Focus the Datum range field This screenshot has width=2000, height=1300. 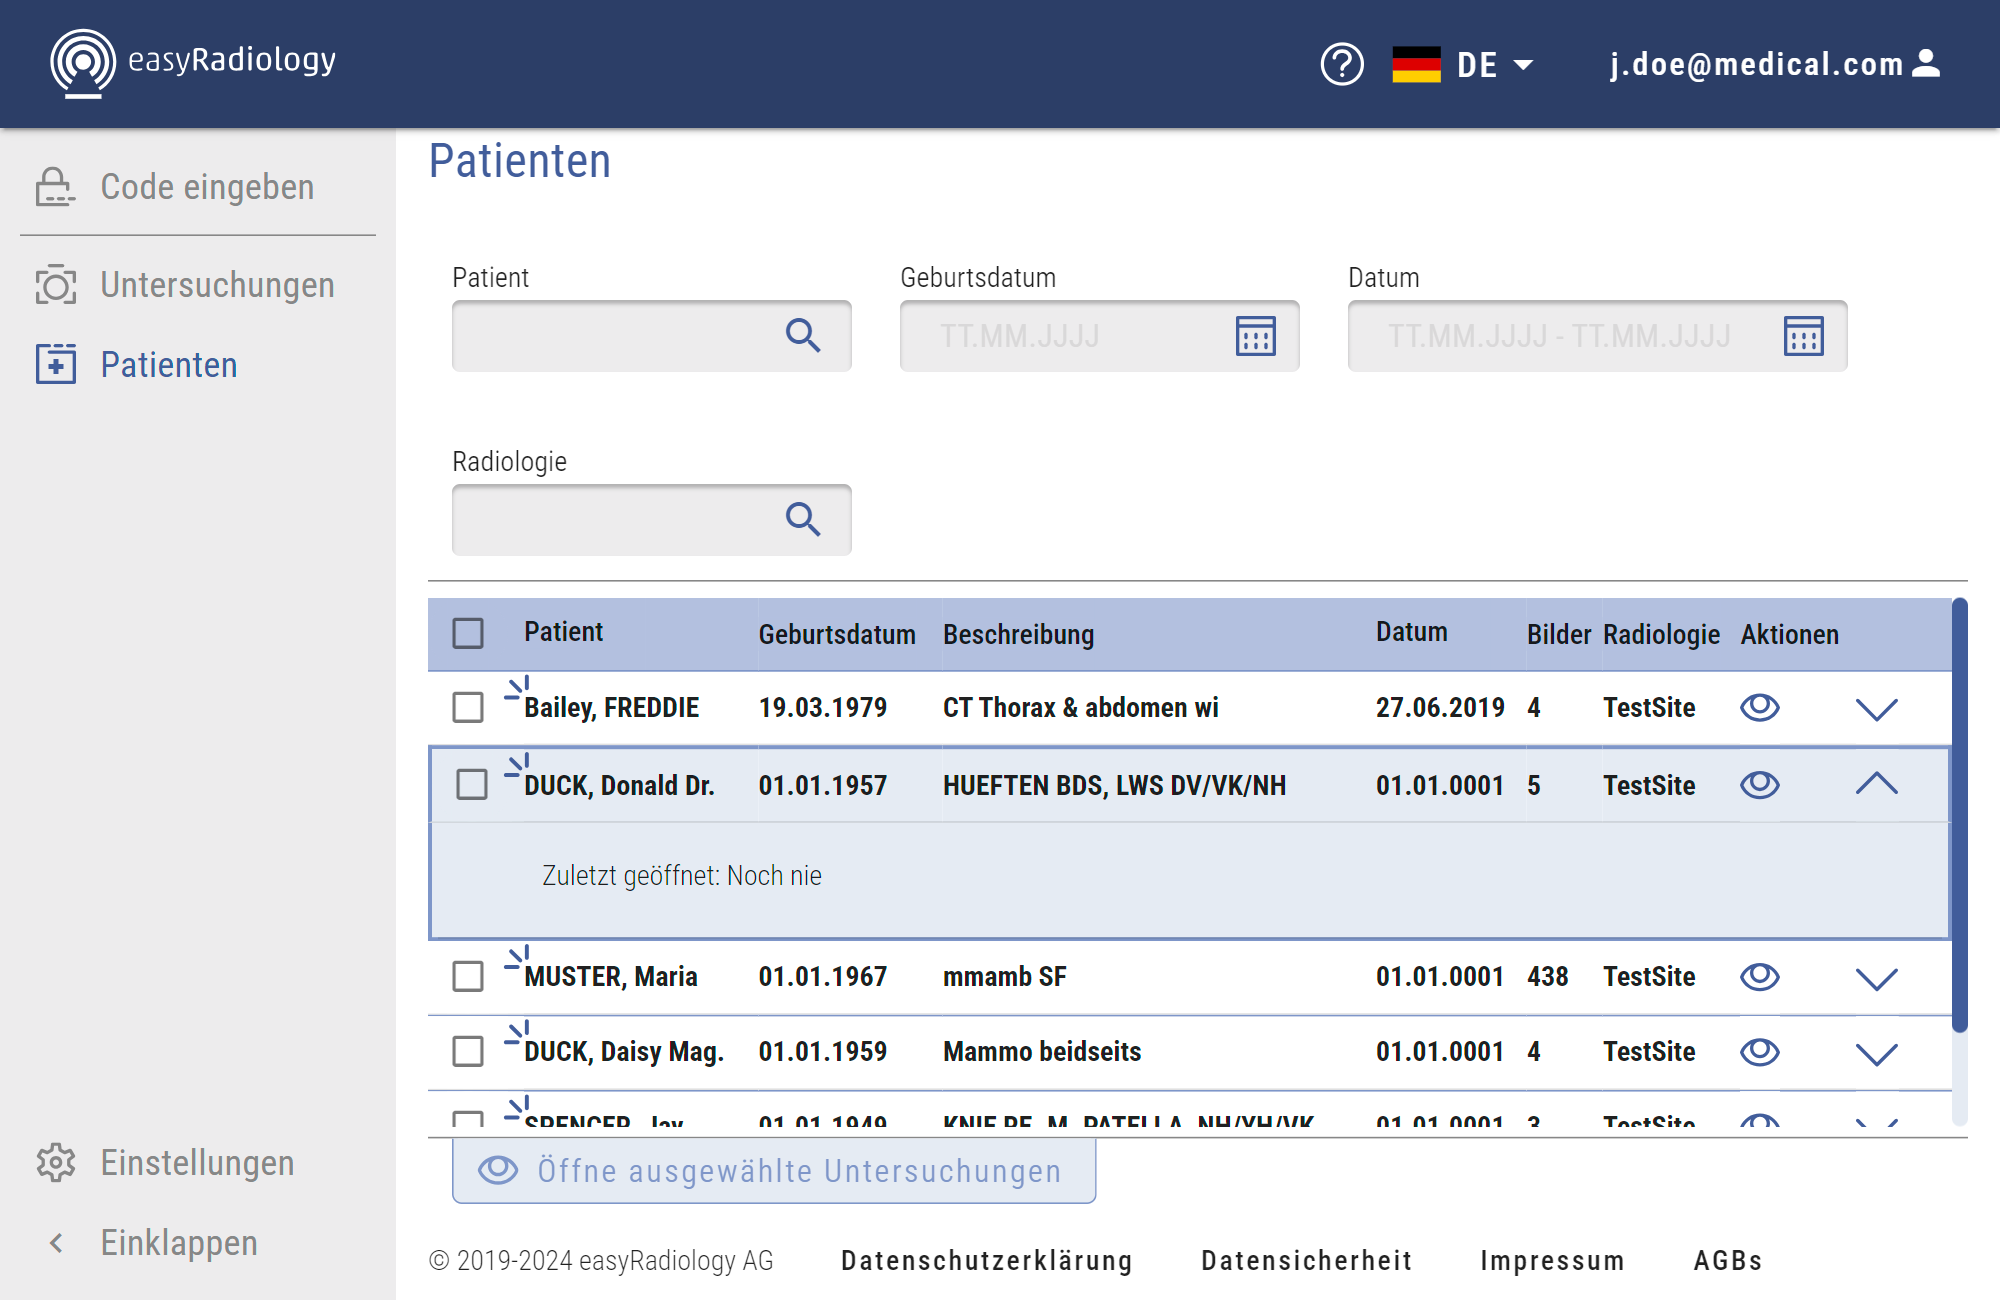(1598, 336)
